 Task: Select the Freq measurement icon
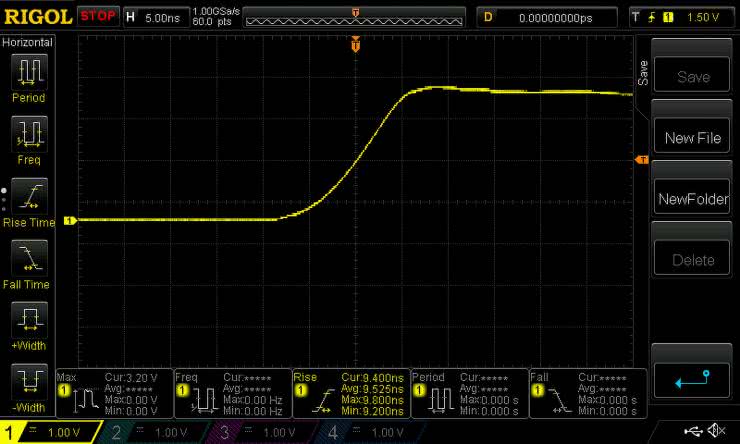pos(28,133)
